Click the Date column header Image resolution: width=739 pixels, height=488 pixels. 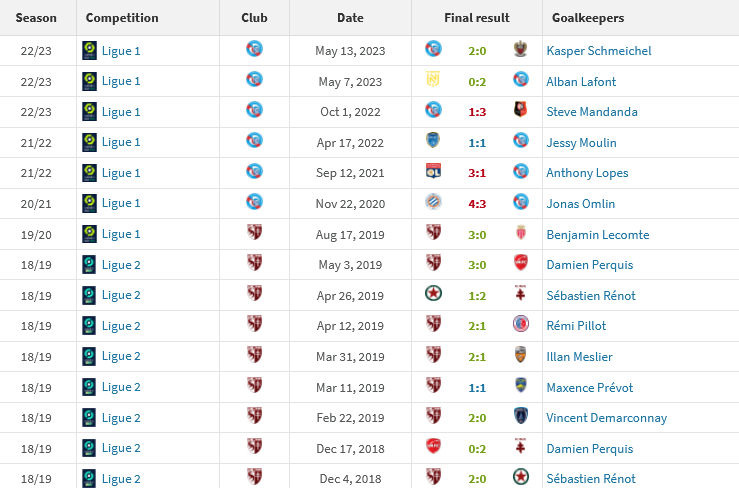[350, 18]
